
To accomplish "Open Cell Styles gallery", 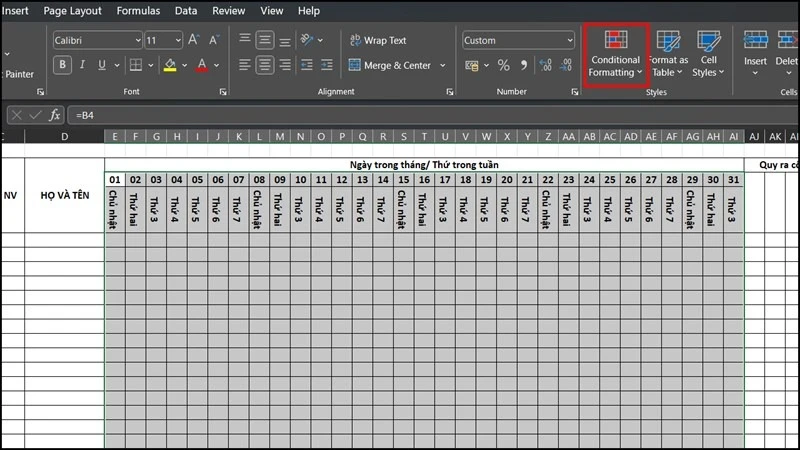I will click(708, 54).
